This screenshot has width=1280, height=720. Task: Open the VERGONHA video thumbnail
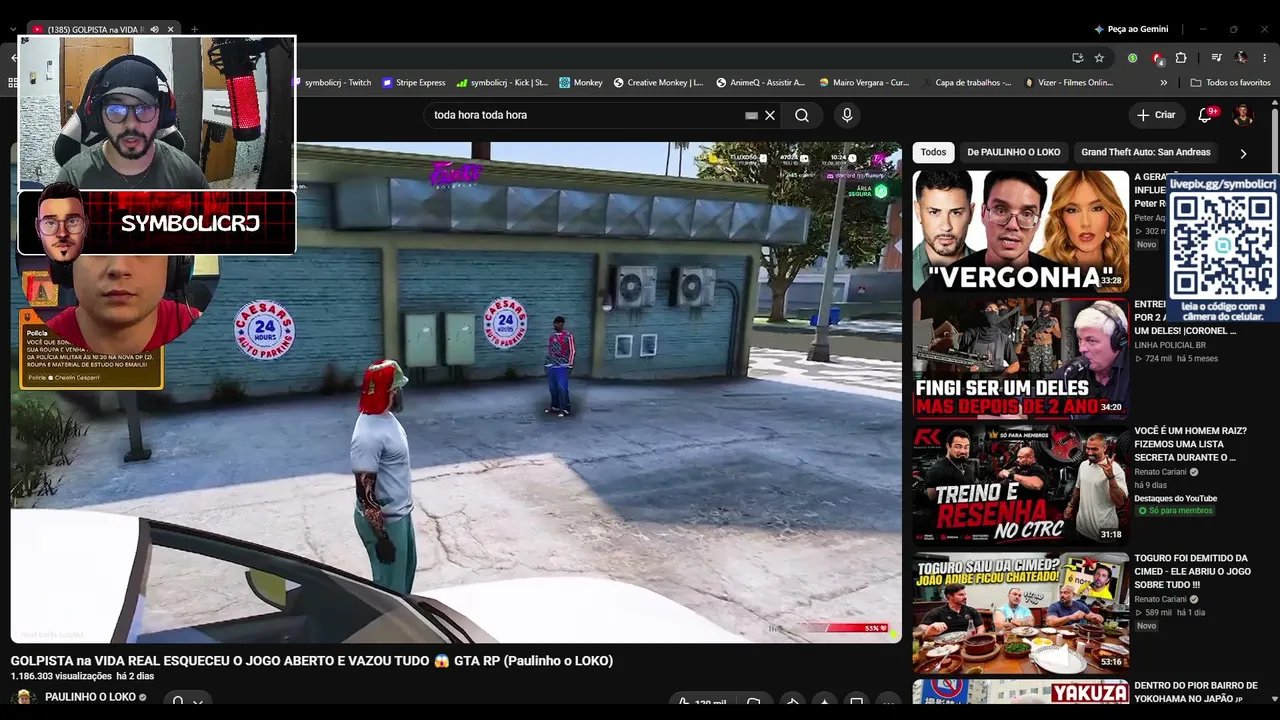tap(1020, 230)
